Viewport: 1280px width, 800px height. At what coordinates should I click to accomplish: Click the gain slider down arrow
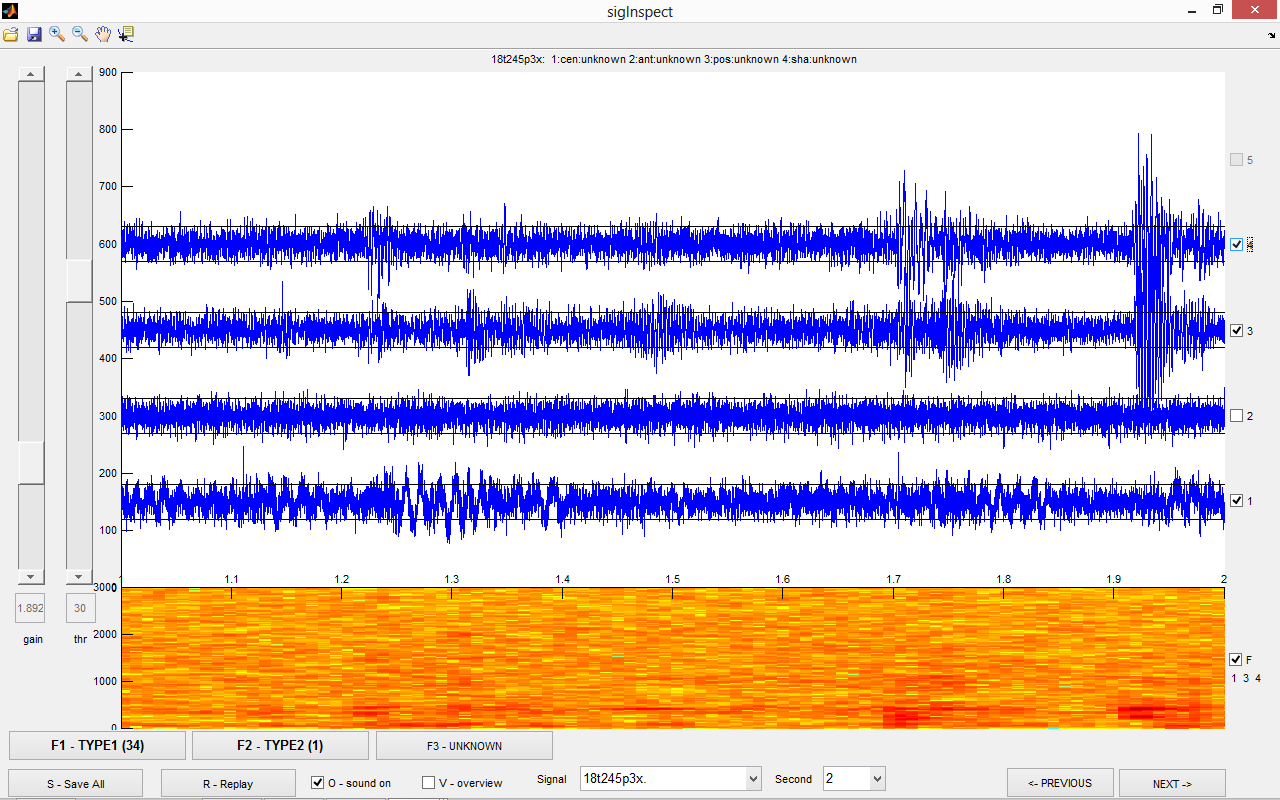click(x=32, y=577)
